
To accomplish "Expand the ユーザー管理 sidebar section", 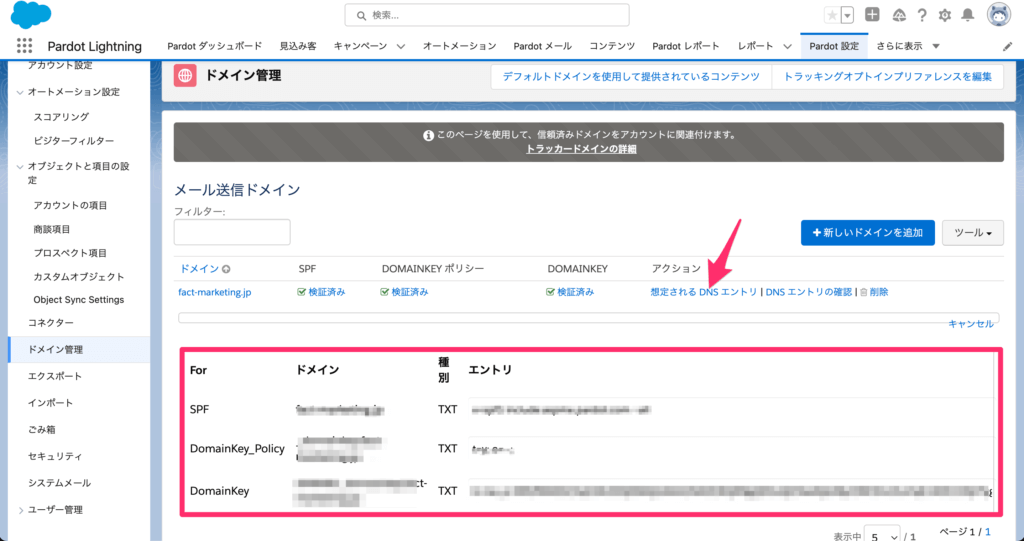I will pyautogui.click(x=20, y=510).
